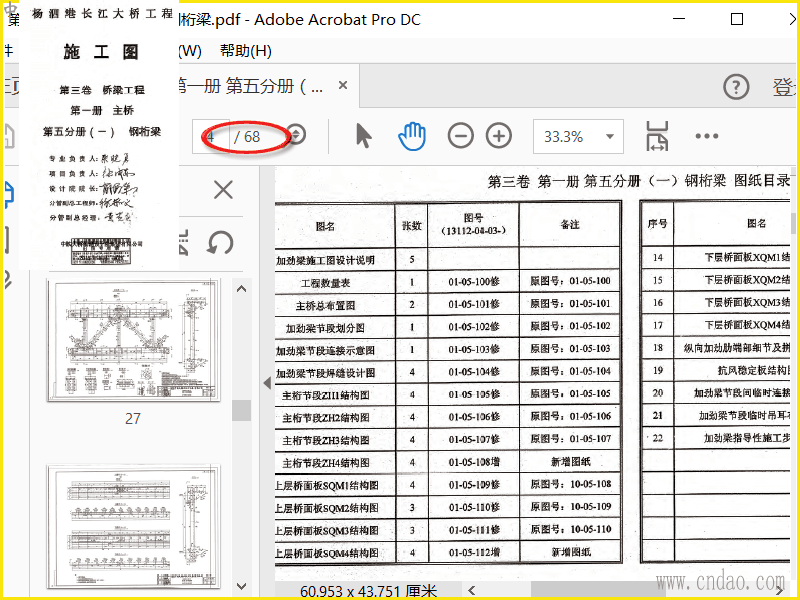
Task: Show more toolbar tools via the ellipsis
Action: pos(707,136)
